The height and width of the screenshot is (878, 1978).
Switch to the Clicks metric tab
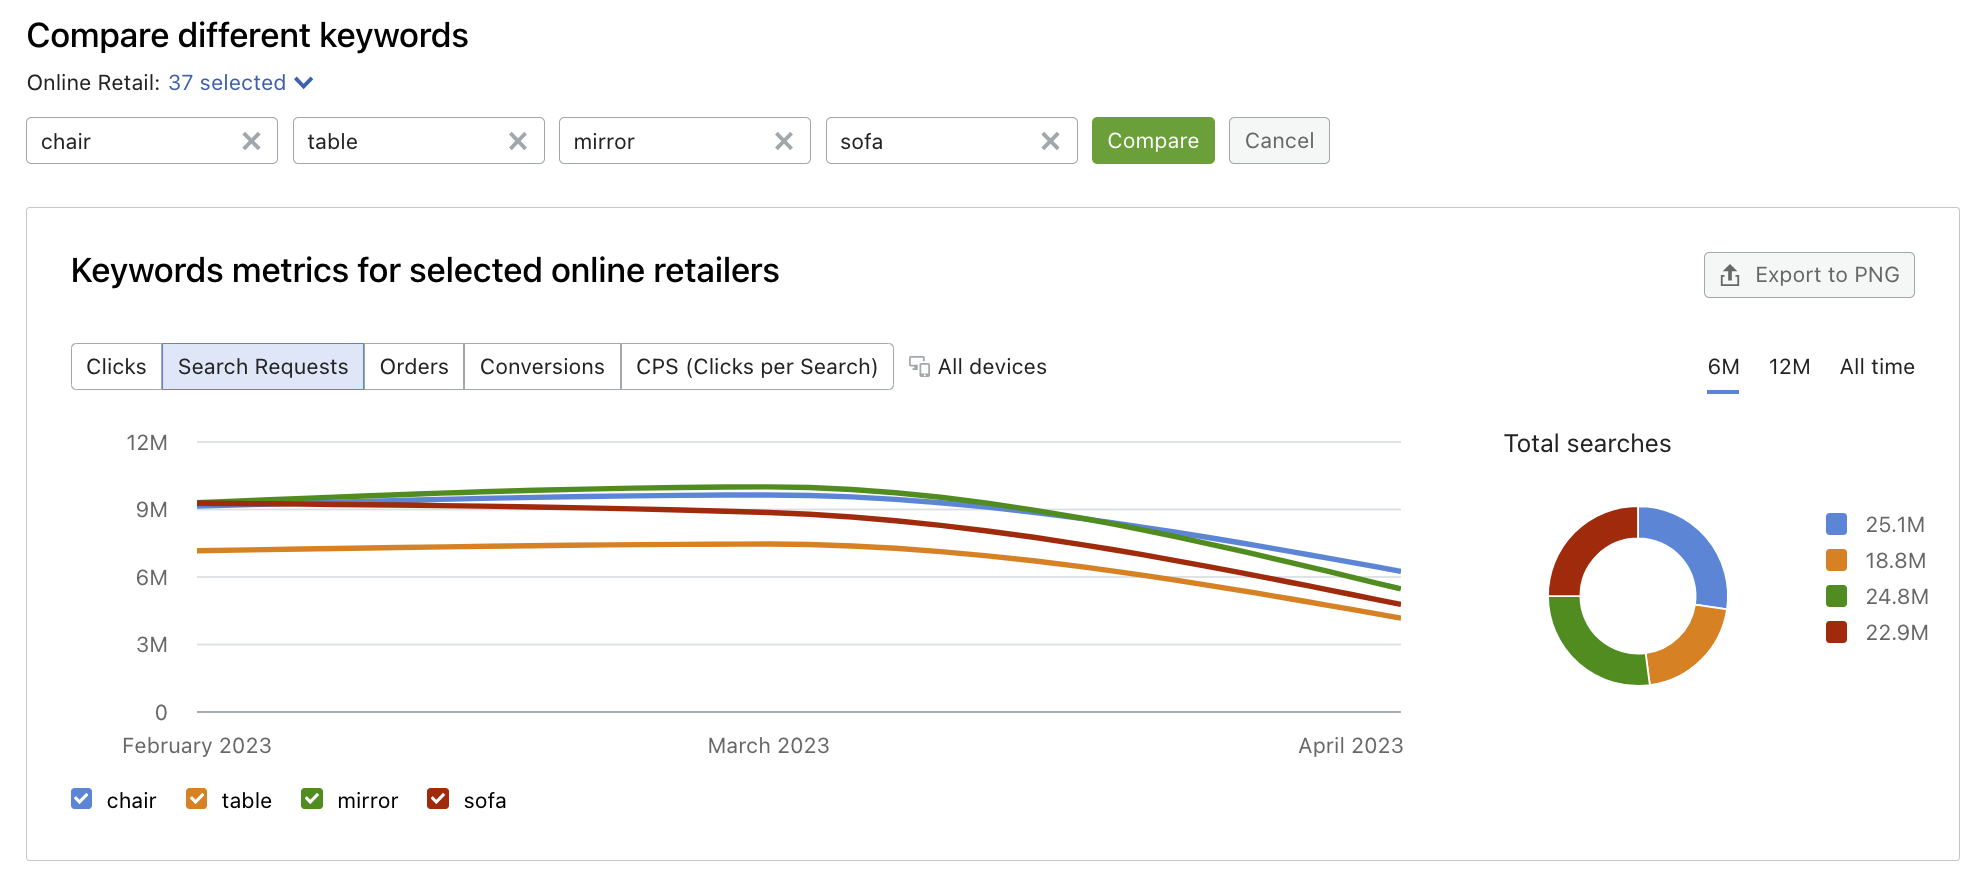pos(116,367)
